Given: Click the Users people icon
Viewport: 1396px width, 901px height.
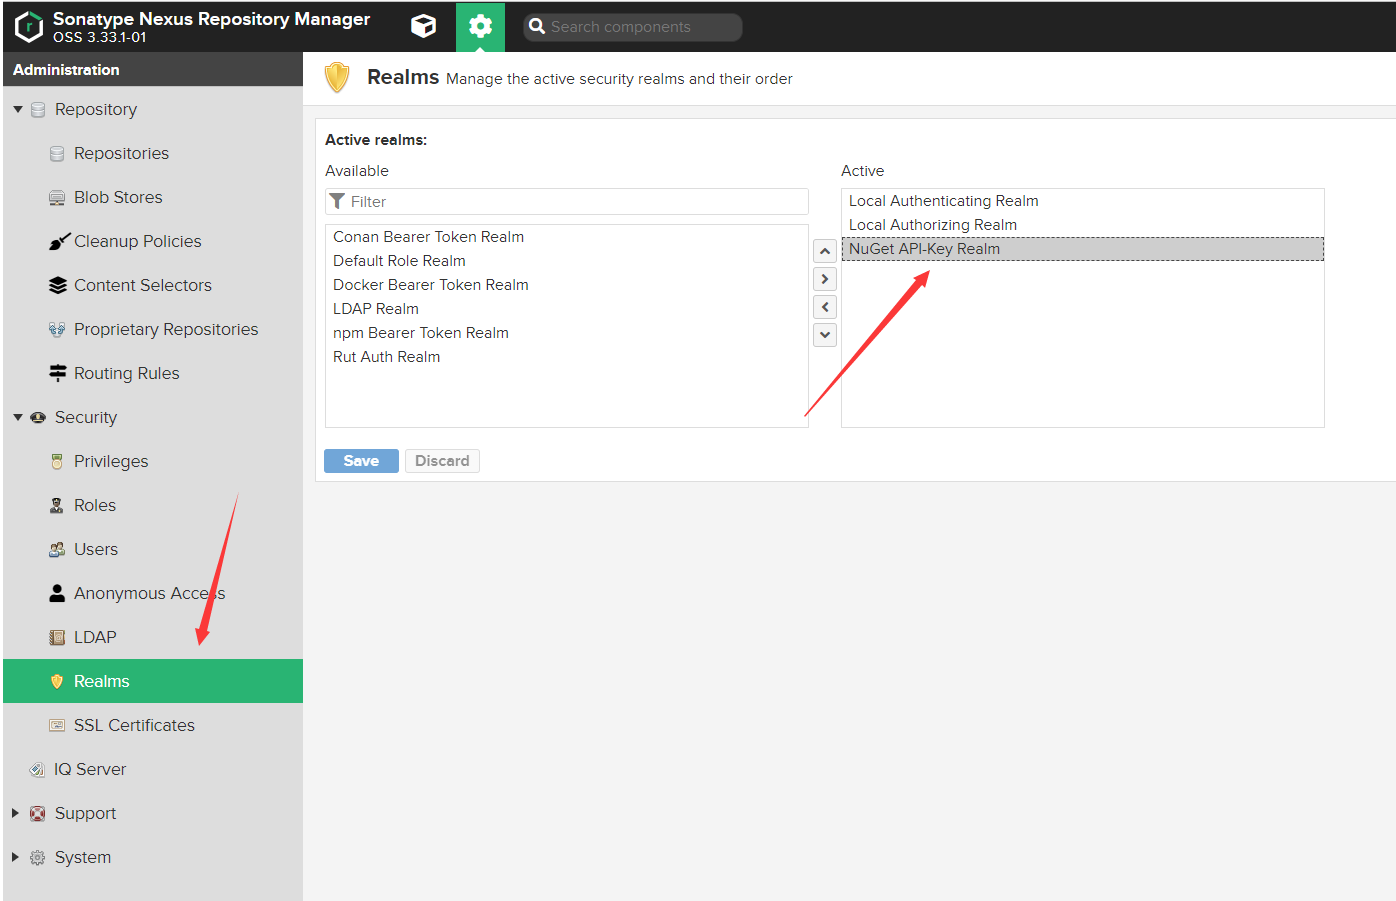Looking at the screenshot, I should click(x=57, y=550).
